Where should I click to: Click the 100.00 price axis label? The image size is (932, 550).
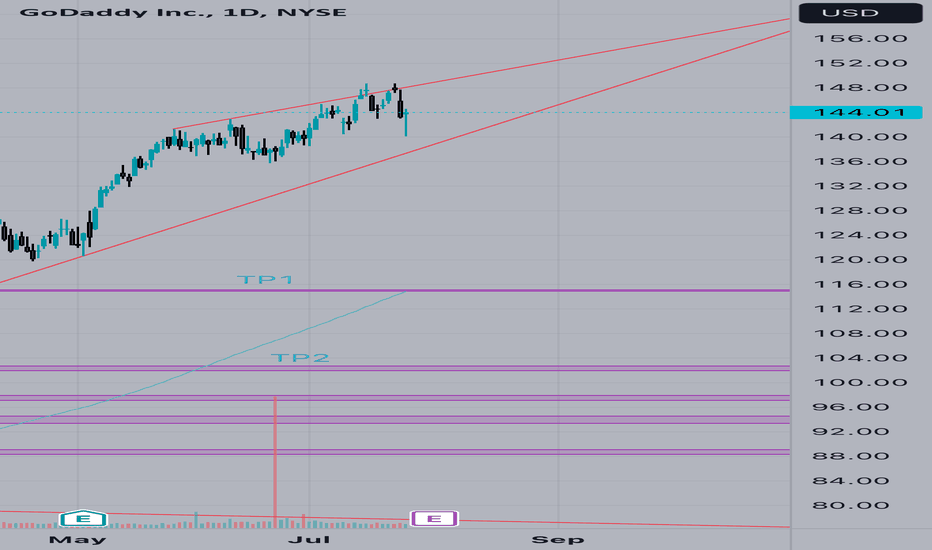click(860, 382)
